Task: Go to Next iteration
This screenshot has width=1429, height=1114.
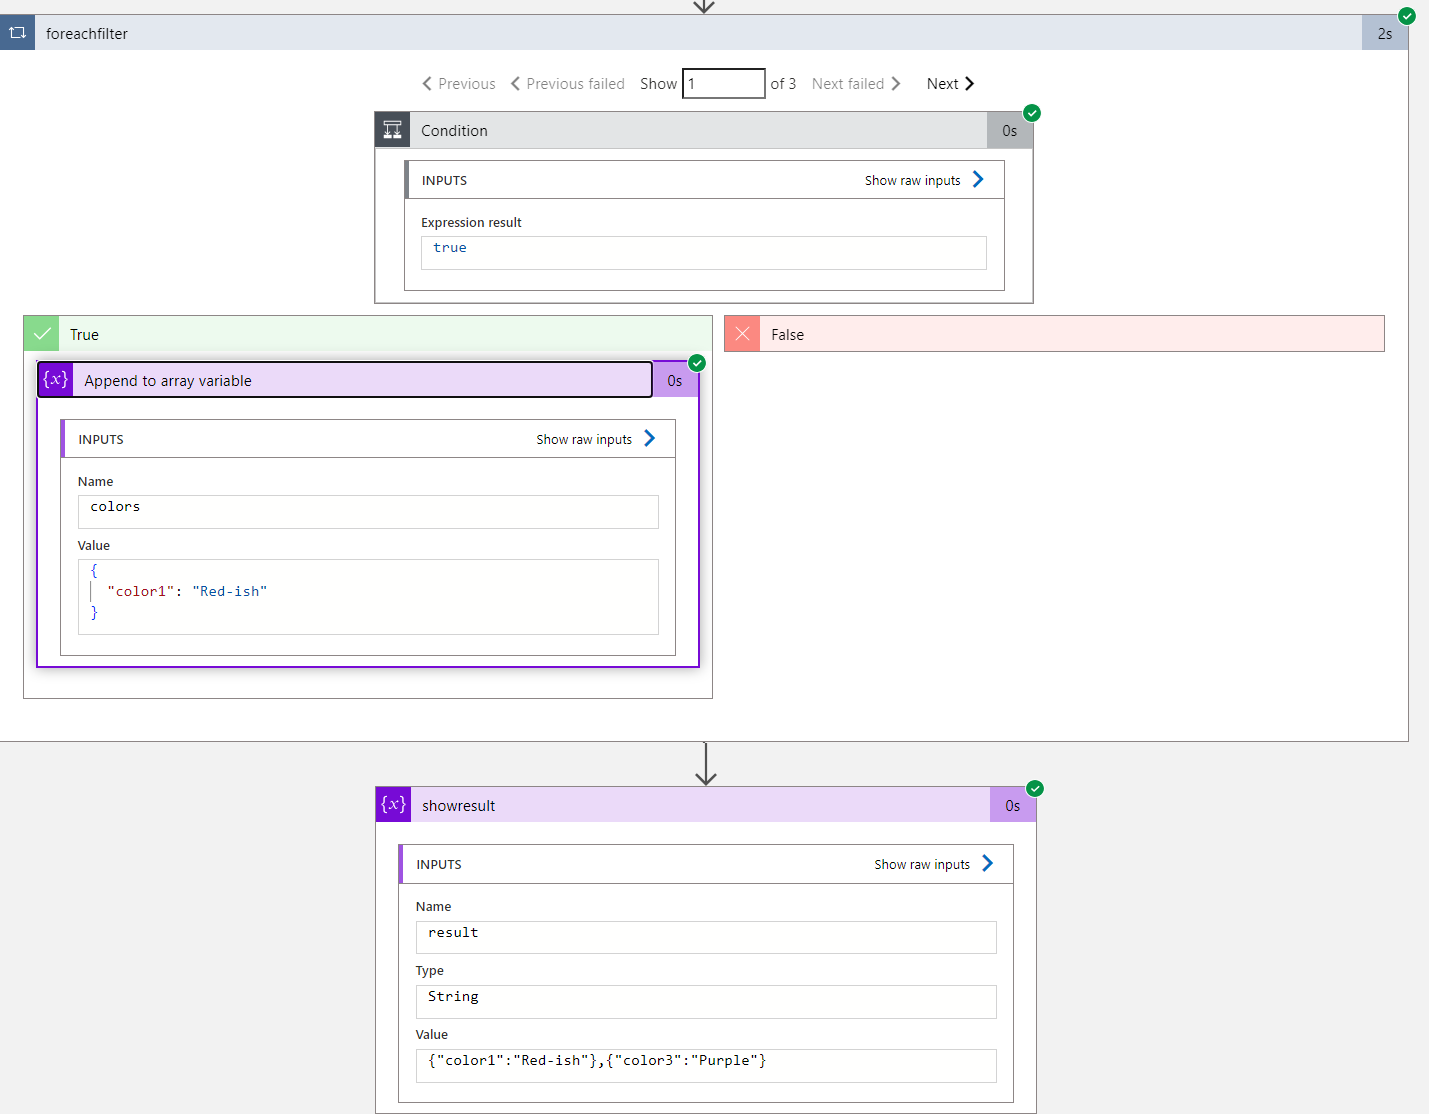Action: [x=950, y=84]
